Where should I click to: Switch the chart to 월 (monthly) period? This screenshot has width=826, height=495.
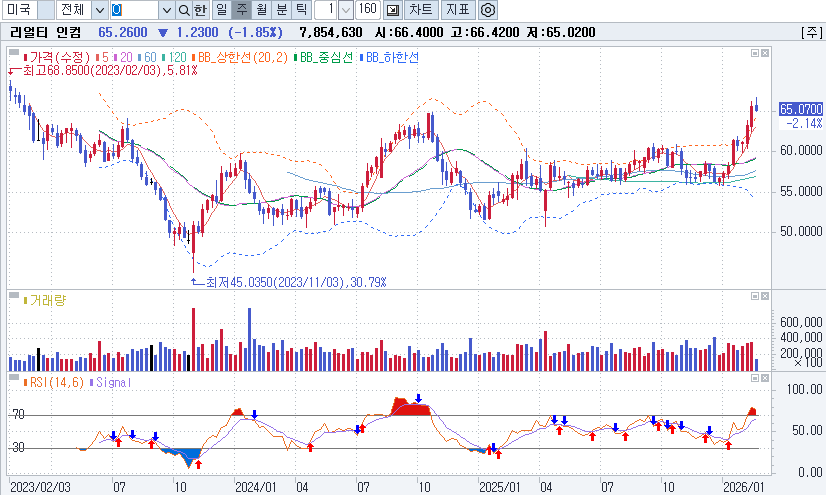[261, 10]
